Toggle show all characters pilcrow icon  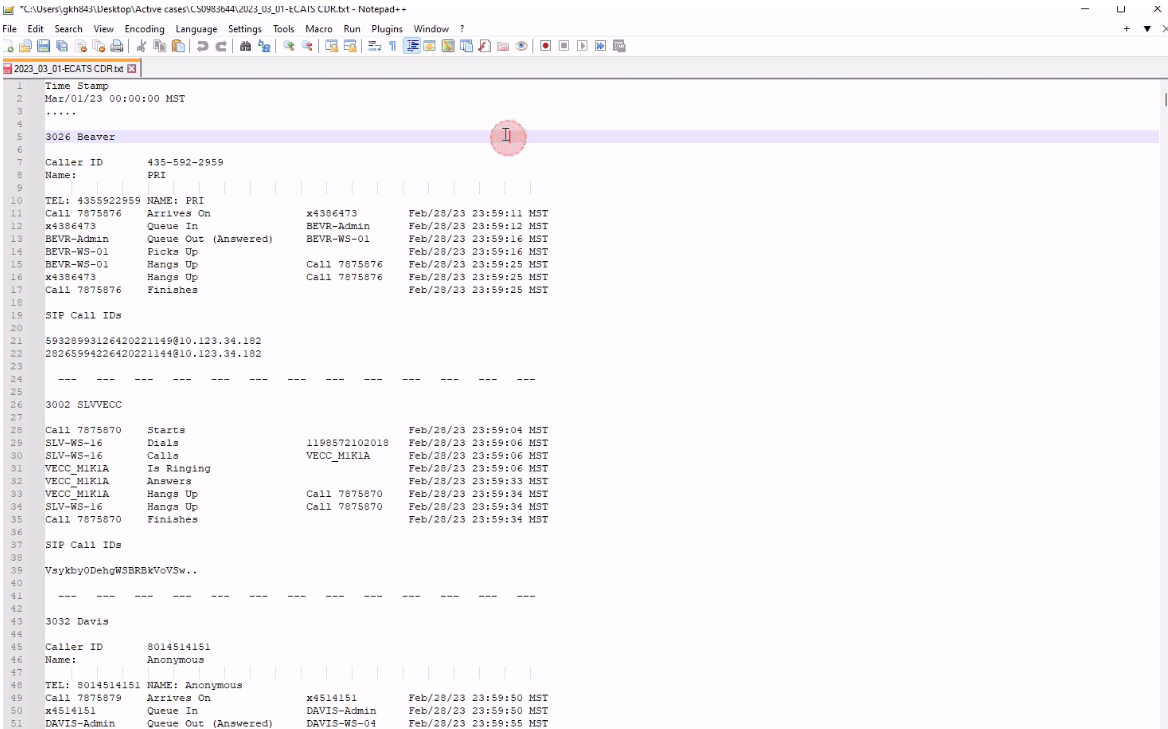pos(393,46)
